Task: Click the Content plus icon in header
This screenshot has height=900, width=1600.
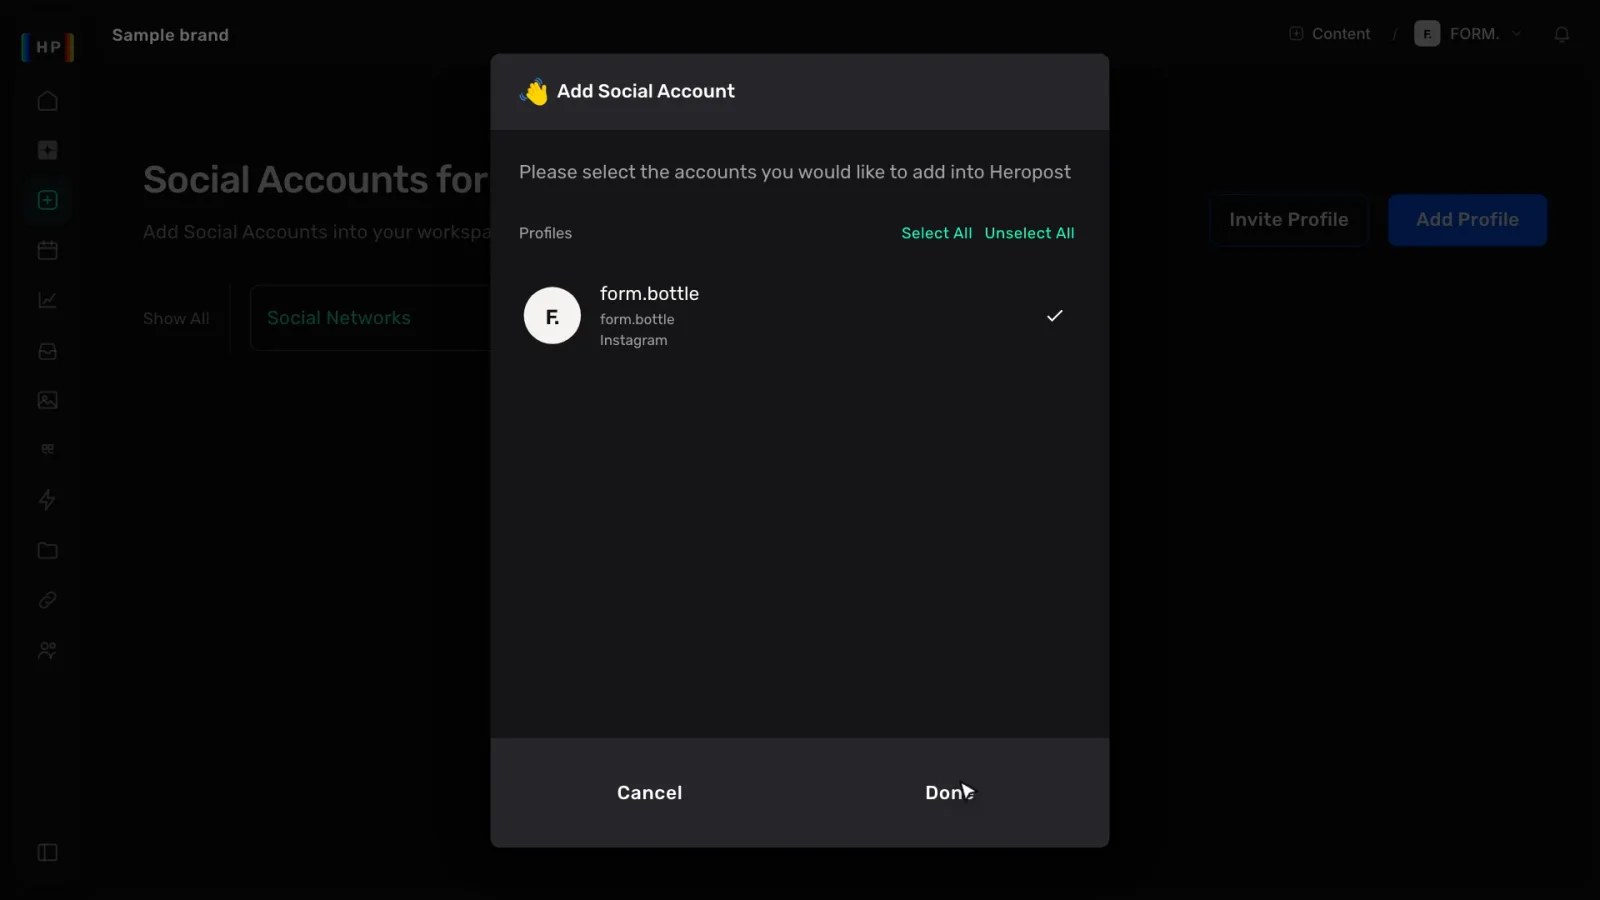Action: 1296,33
